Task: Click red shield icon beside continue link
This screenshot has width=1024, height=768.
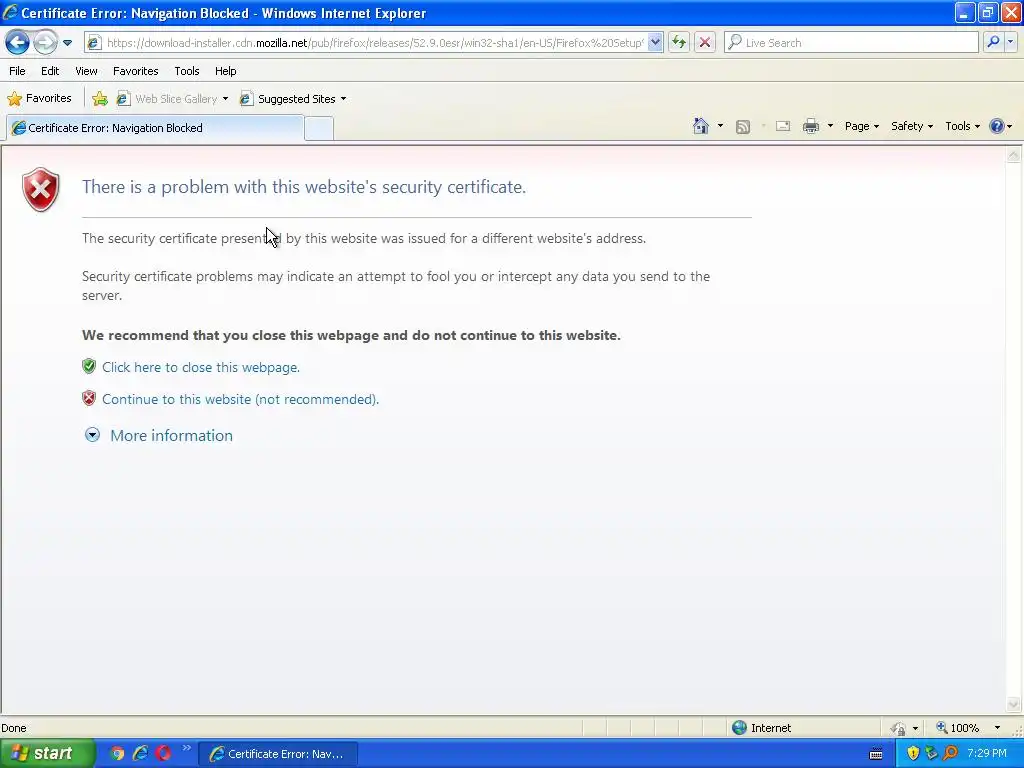Action: coord(89,398)
